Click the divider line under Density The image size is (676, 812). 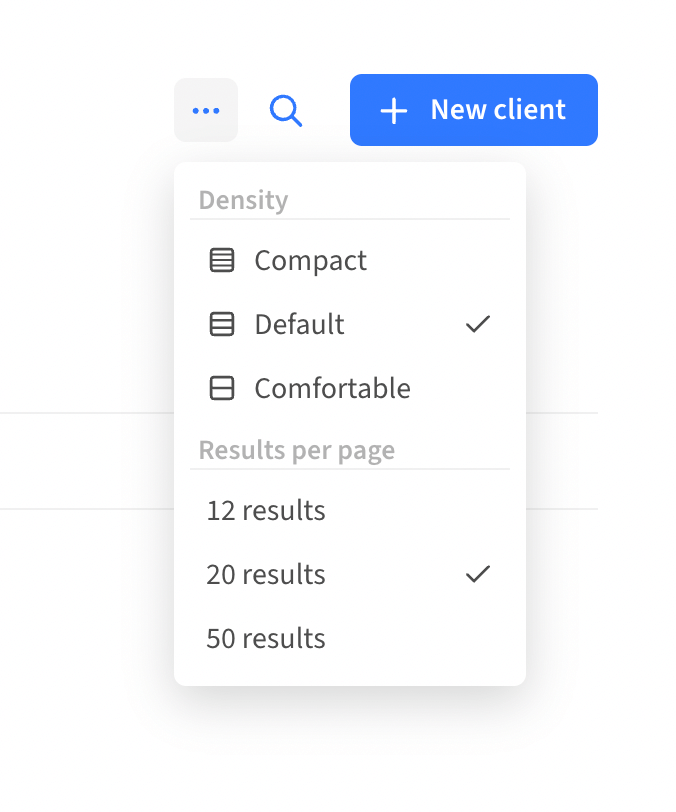click(x=350, y=219)
